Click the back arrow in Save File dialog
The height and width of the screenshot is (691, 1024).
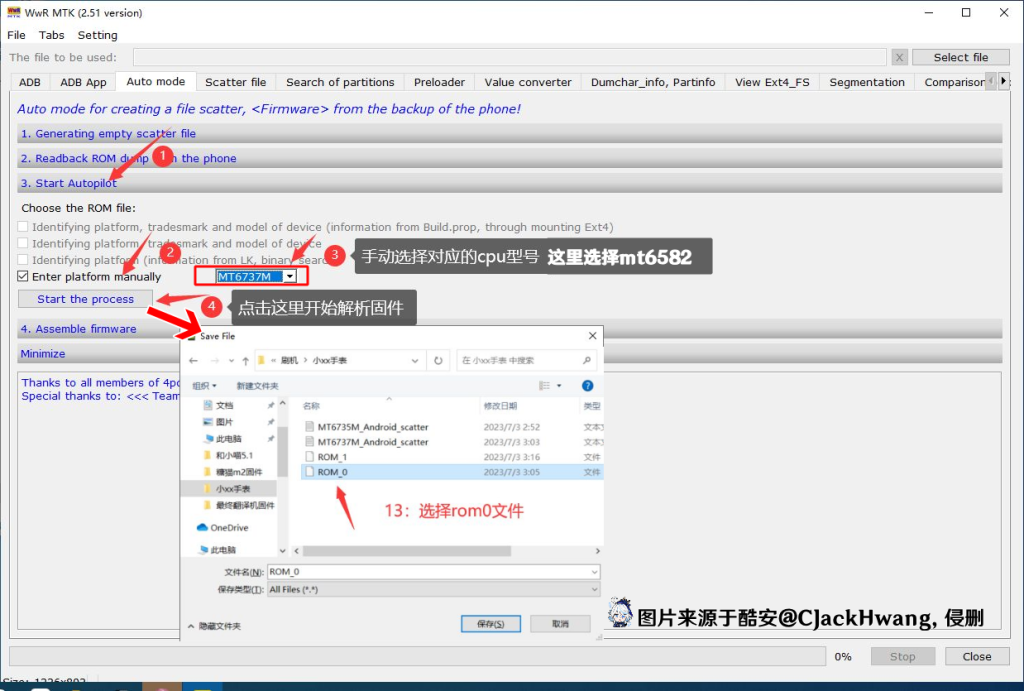pyautogui.click(x=193, y=360)
